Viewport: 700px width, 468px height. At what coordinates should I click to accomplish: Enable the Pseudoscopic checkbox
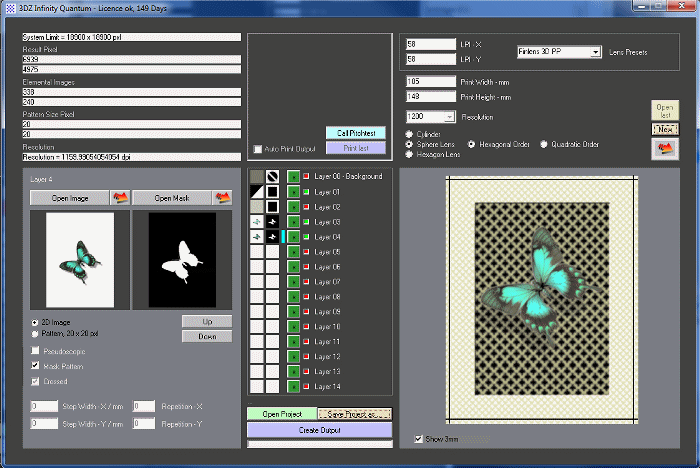point(36,351)
